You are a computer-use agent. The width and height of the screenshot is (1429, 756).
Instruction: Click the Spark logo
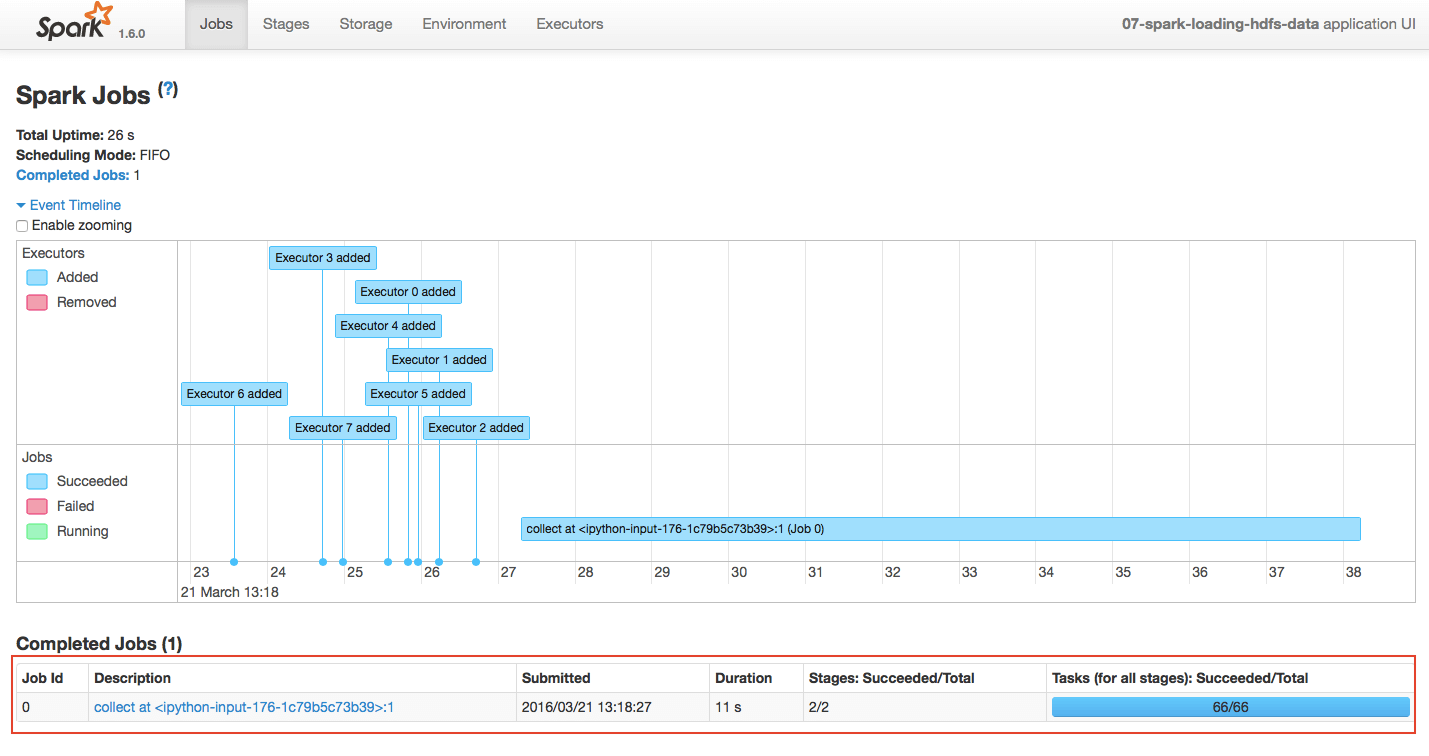point(73,22)
